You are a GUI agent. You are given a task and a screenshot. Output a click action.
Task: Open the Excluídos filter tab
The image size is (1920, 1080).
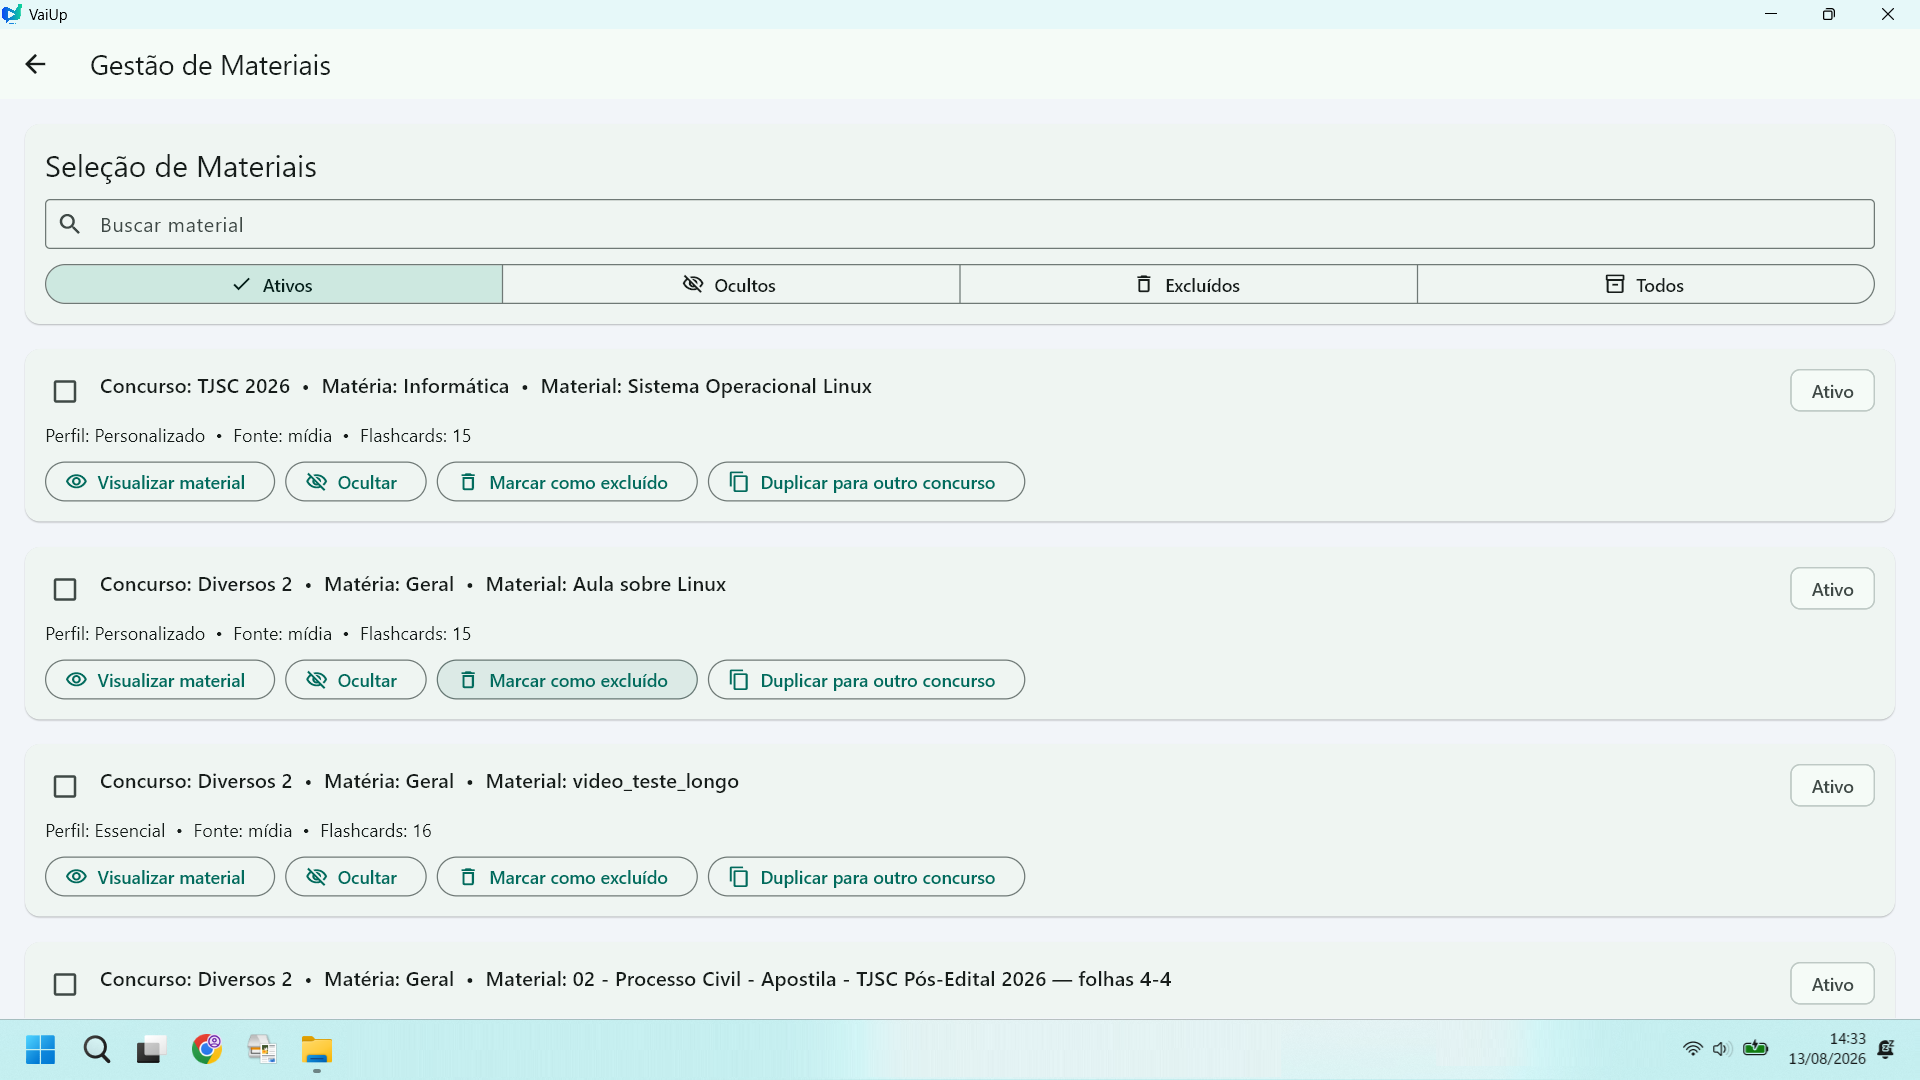point(1188,285)
